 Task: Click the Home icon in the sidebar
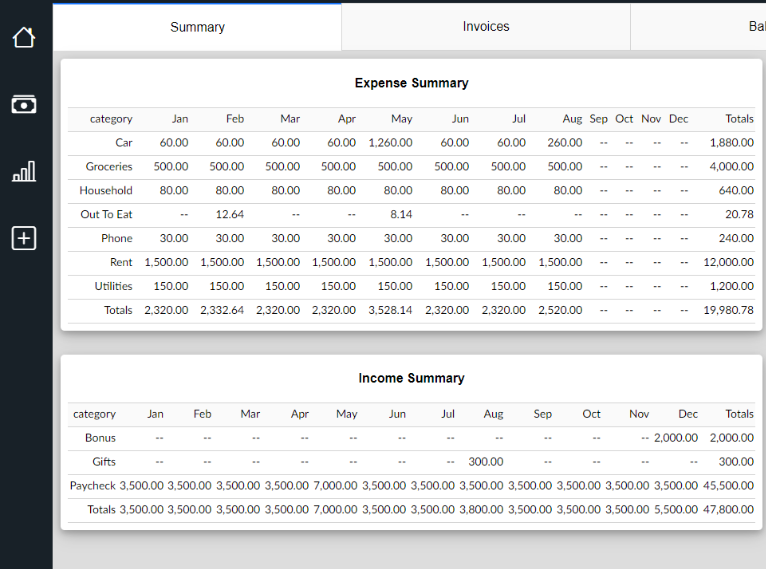coord(24,38)
